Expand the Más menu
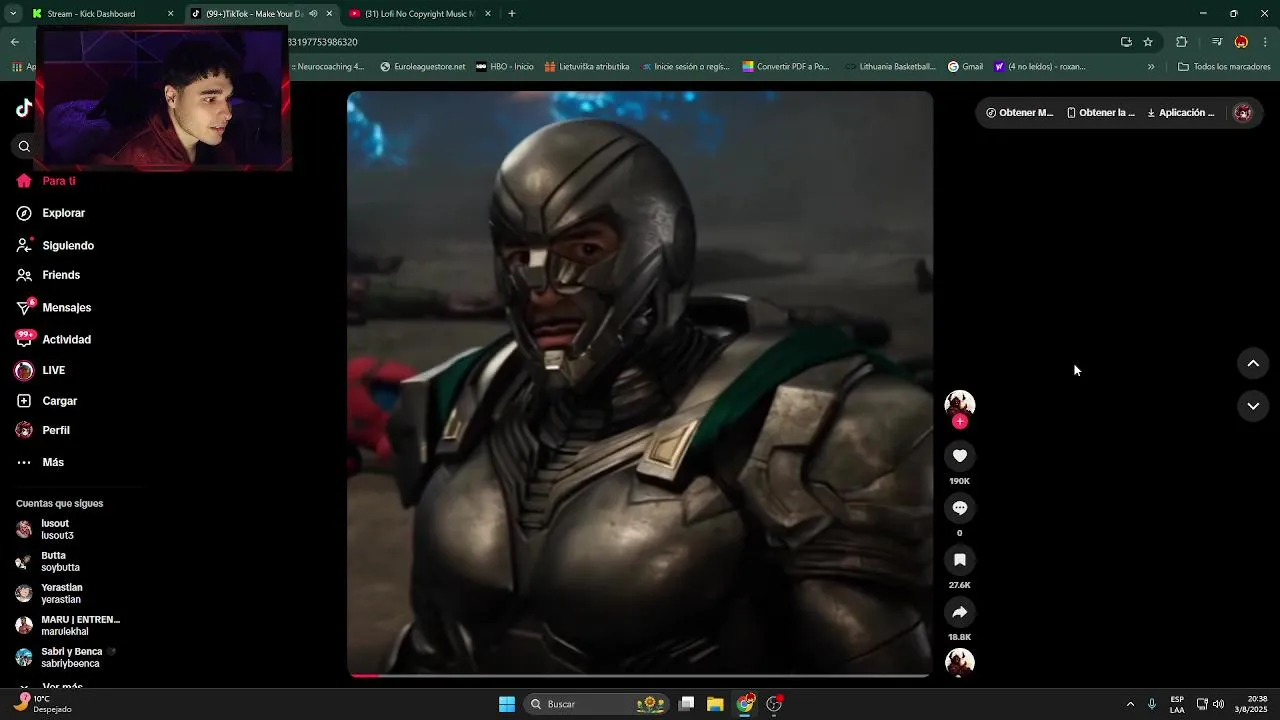 tap(40, 462)
